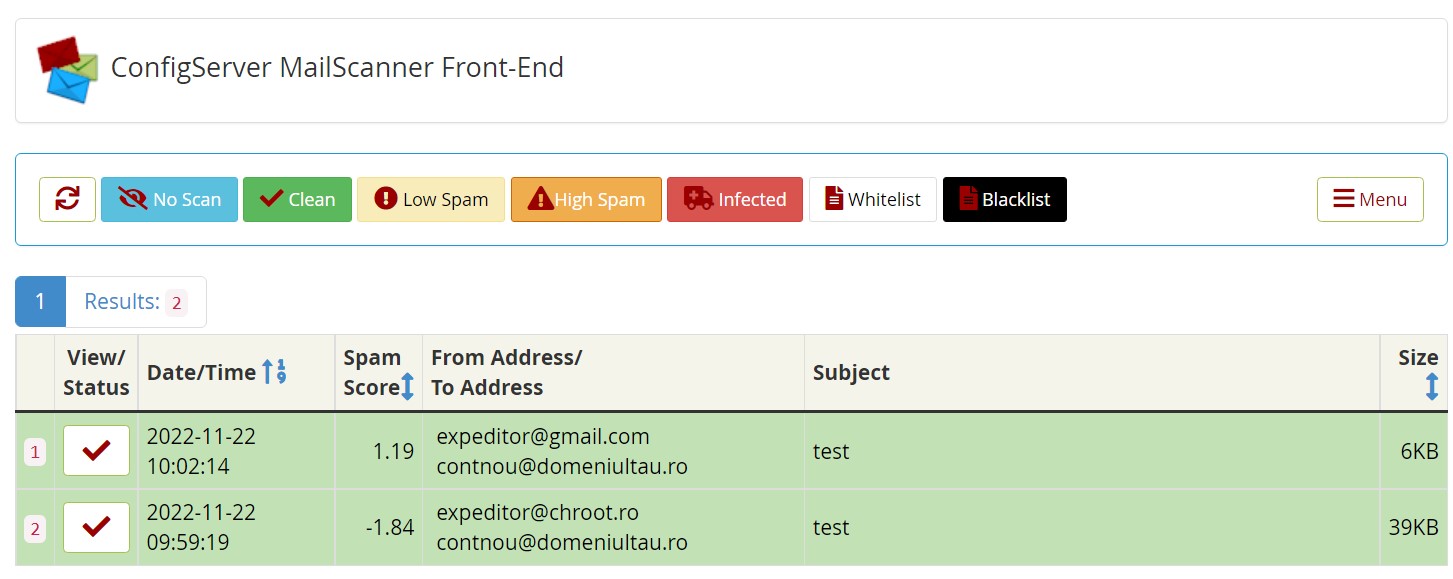Image resolution: width=1453 pixels, height=579 pixels.
Task: Click row number 1 badge
Action: (35, 452)
